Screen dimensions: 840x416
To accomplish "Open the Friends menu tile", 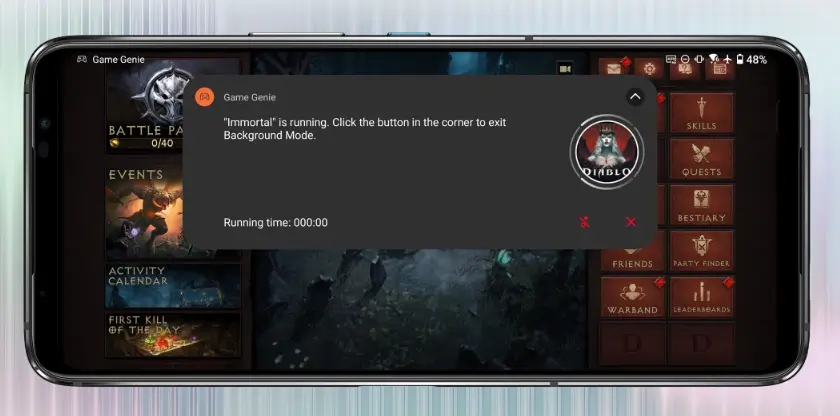I will pos(633,260).
